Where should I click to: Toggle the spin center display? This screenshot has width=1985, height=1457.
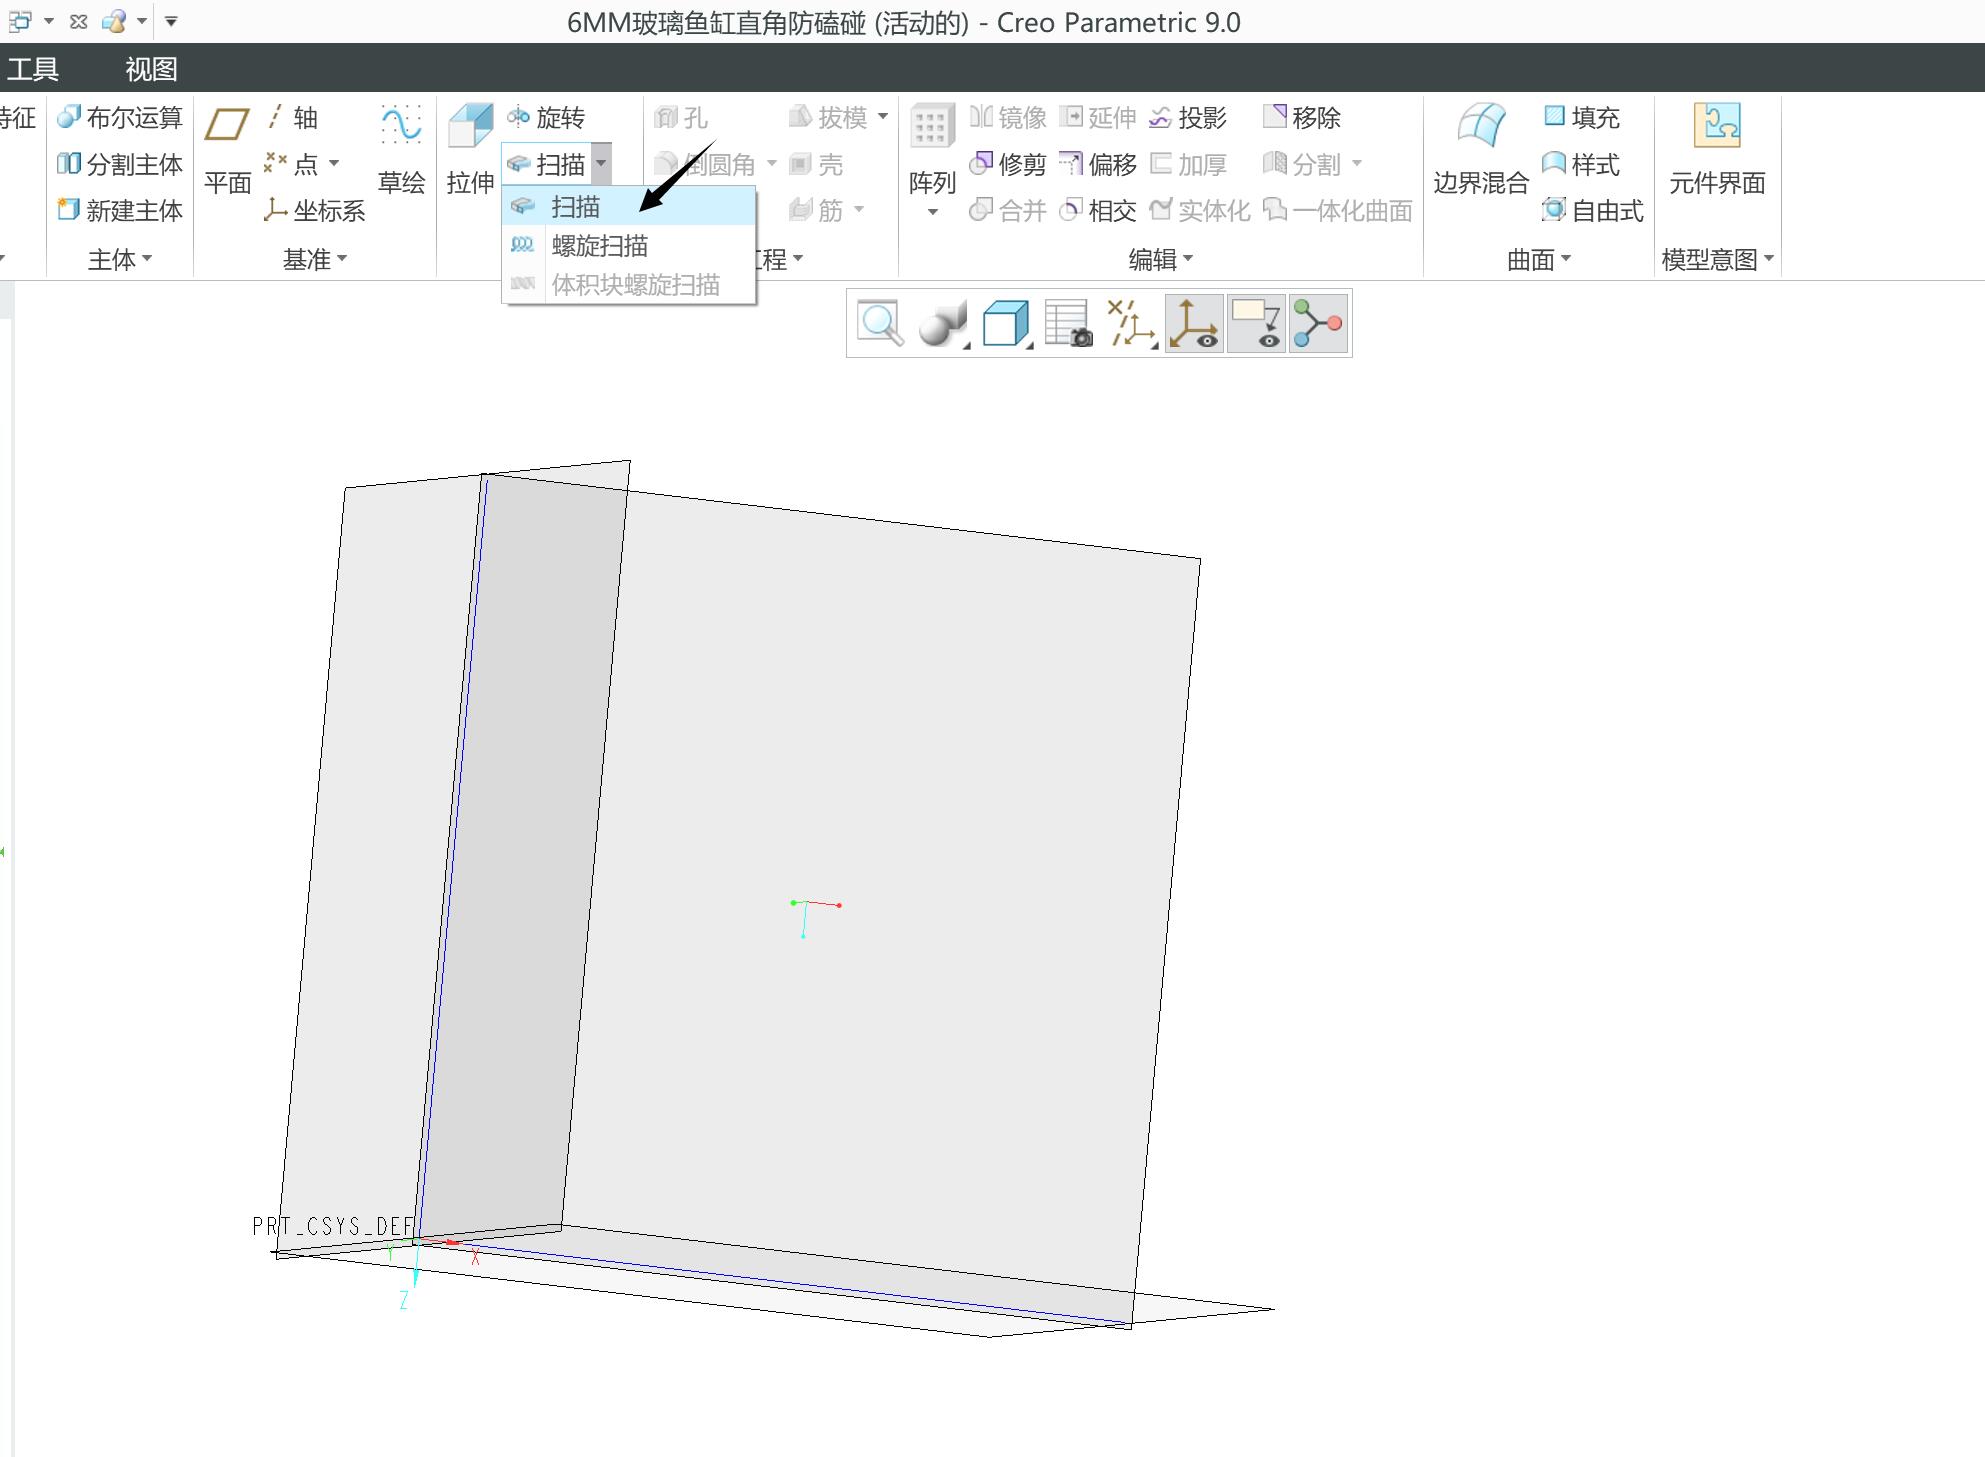tap(1319, 323)
